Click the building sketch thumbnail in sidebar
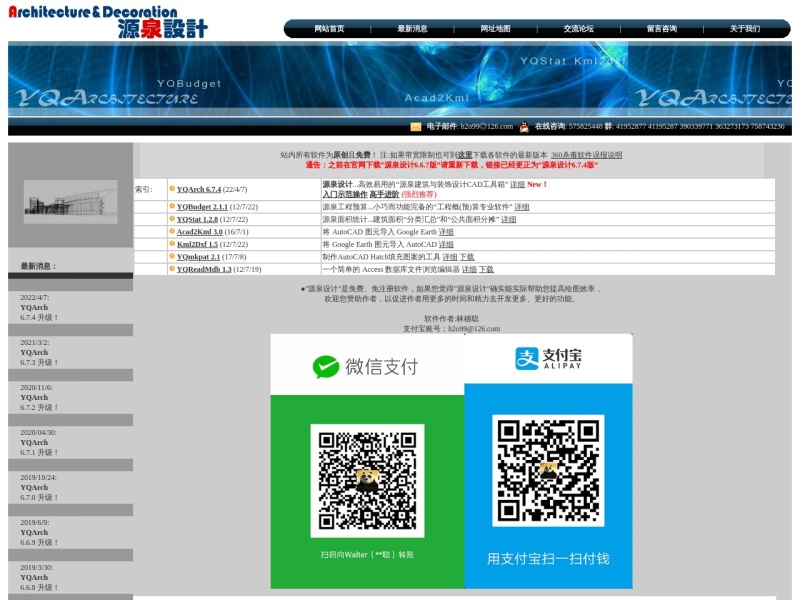The image size is (800, 600). (x=70, y=202)
